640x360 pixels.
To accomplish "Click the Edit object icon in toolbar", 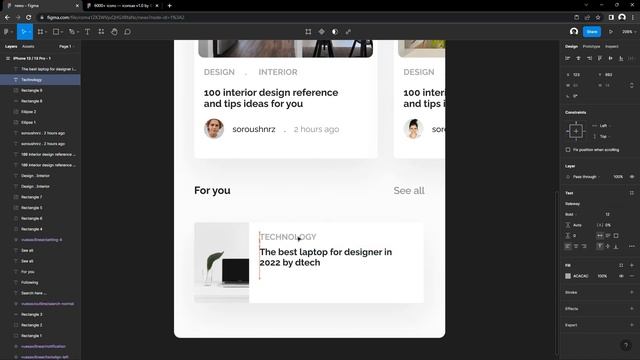I will [308, 31].
